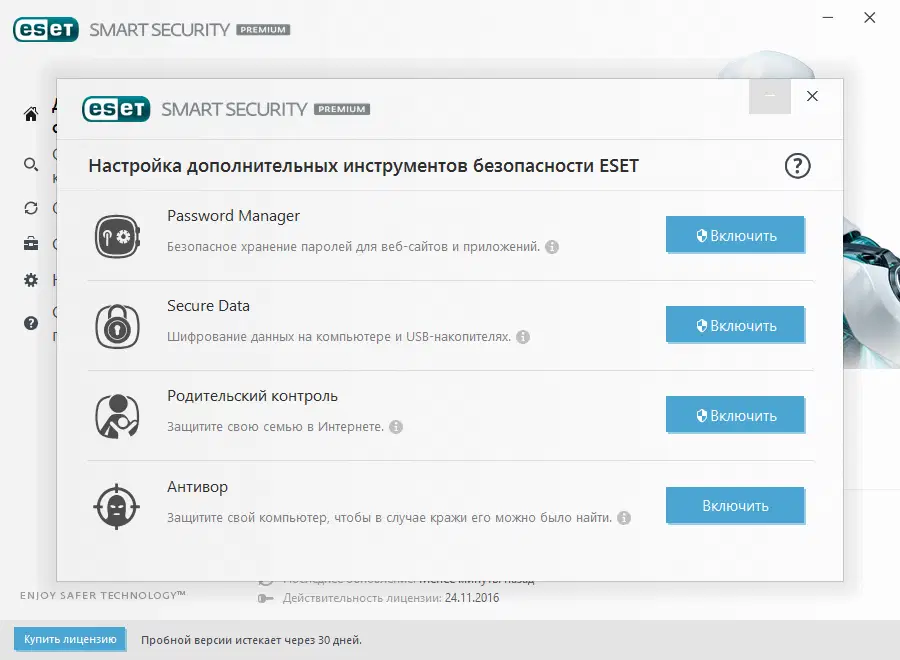
Task: Click the license key icon near license validity
Action: coord(265,597)
